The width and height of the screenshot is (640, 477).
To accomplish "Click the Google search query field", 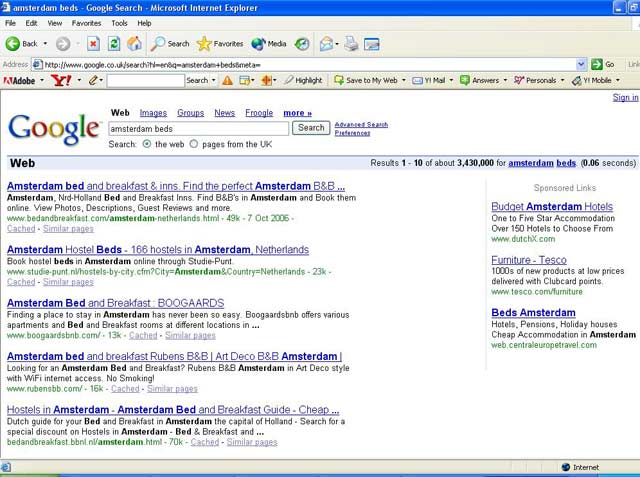I will click(198, 129).
